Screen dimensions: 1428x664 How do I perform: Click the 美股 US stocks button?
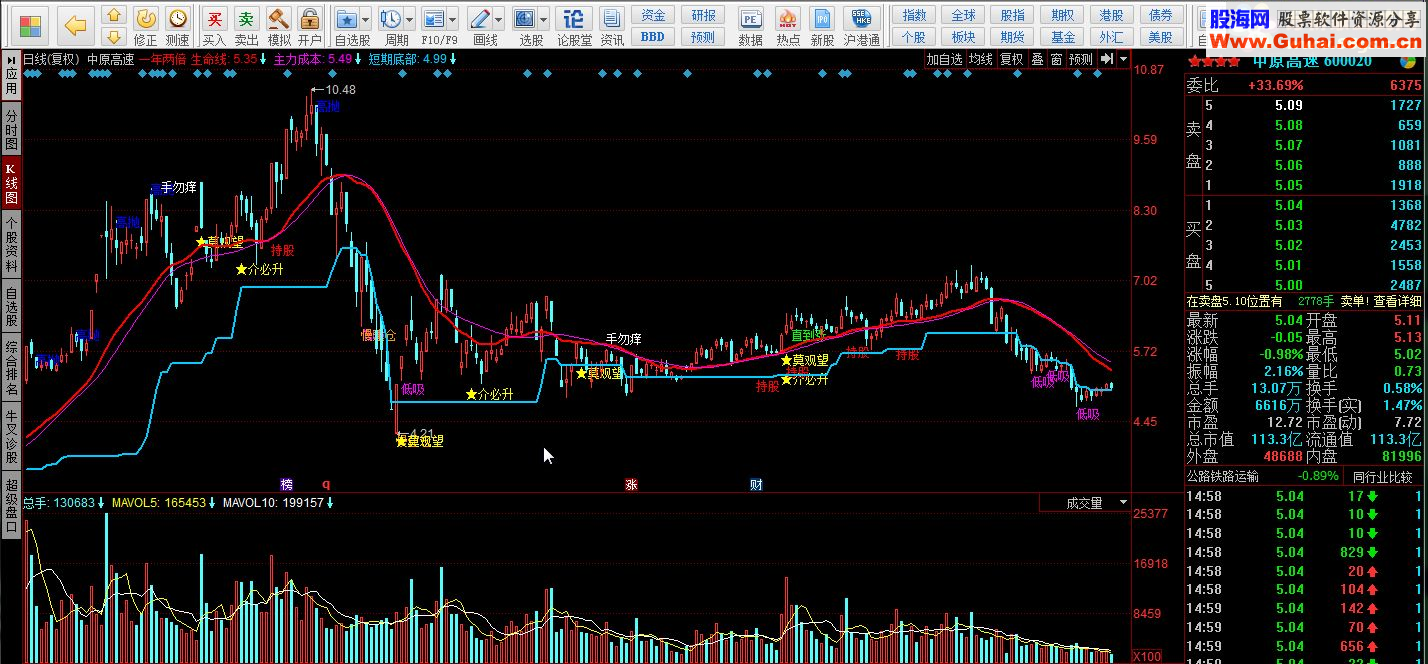click(x=1160, y=37)
